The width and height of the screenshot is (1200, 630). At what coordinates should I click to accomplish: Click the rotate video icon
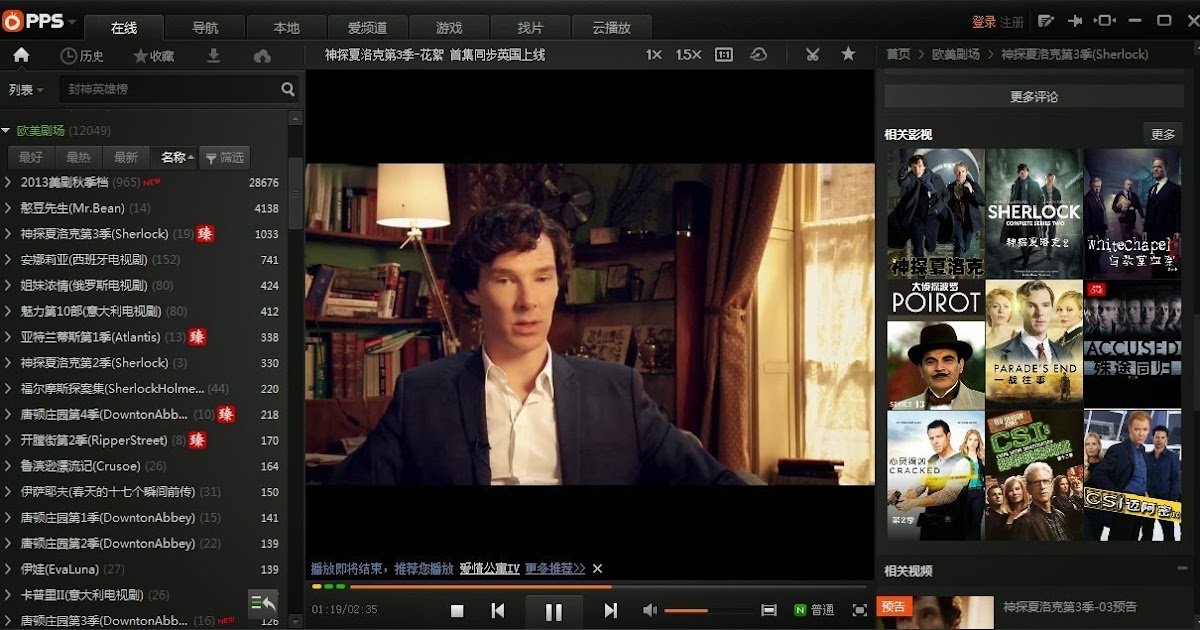pos(759,55)
